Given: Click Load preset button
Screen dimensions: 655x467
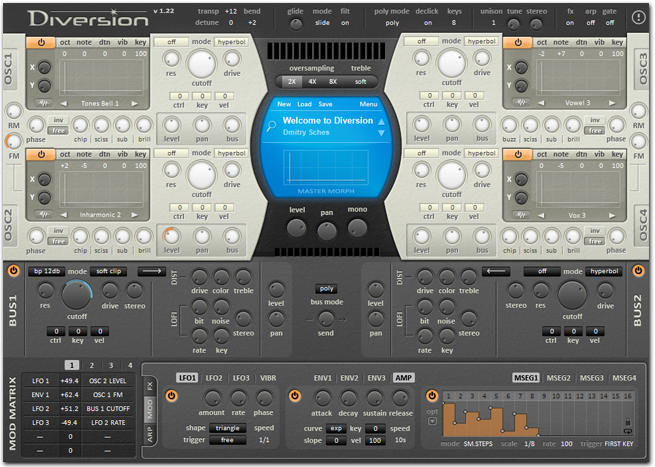Looking at the screenshot, I should (x=304, y=104).
